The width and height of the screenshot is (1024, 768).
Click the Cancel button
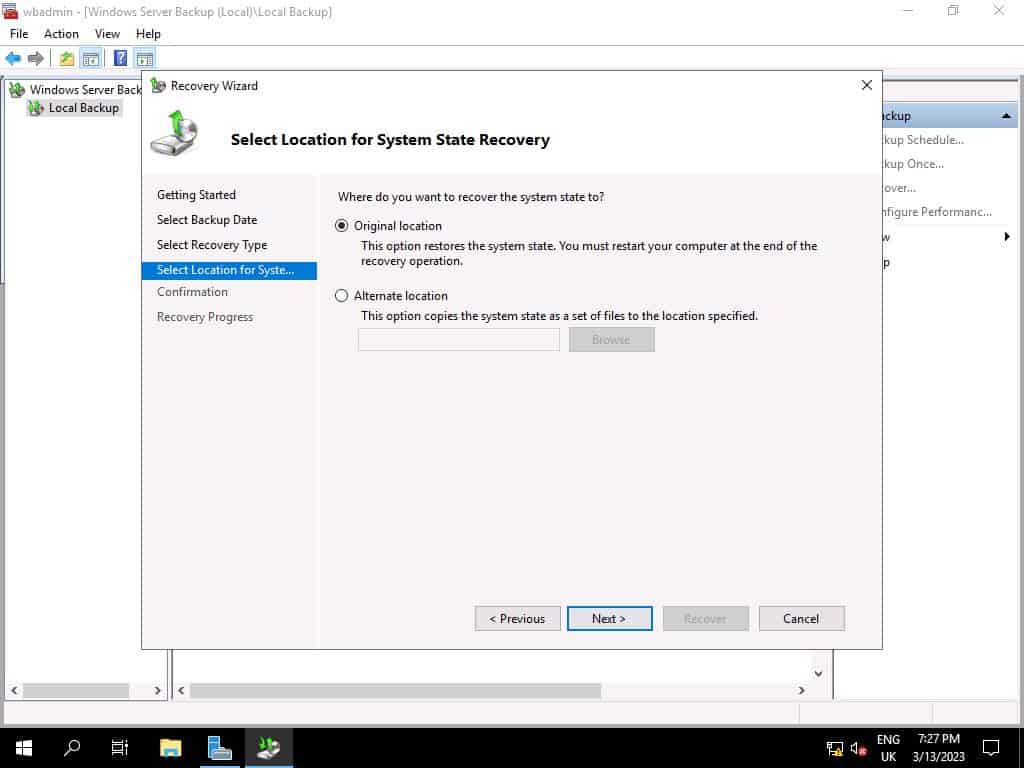point(801,618)
